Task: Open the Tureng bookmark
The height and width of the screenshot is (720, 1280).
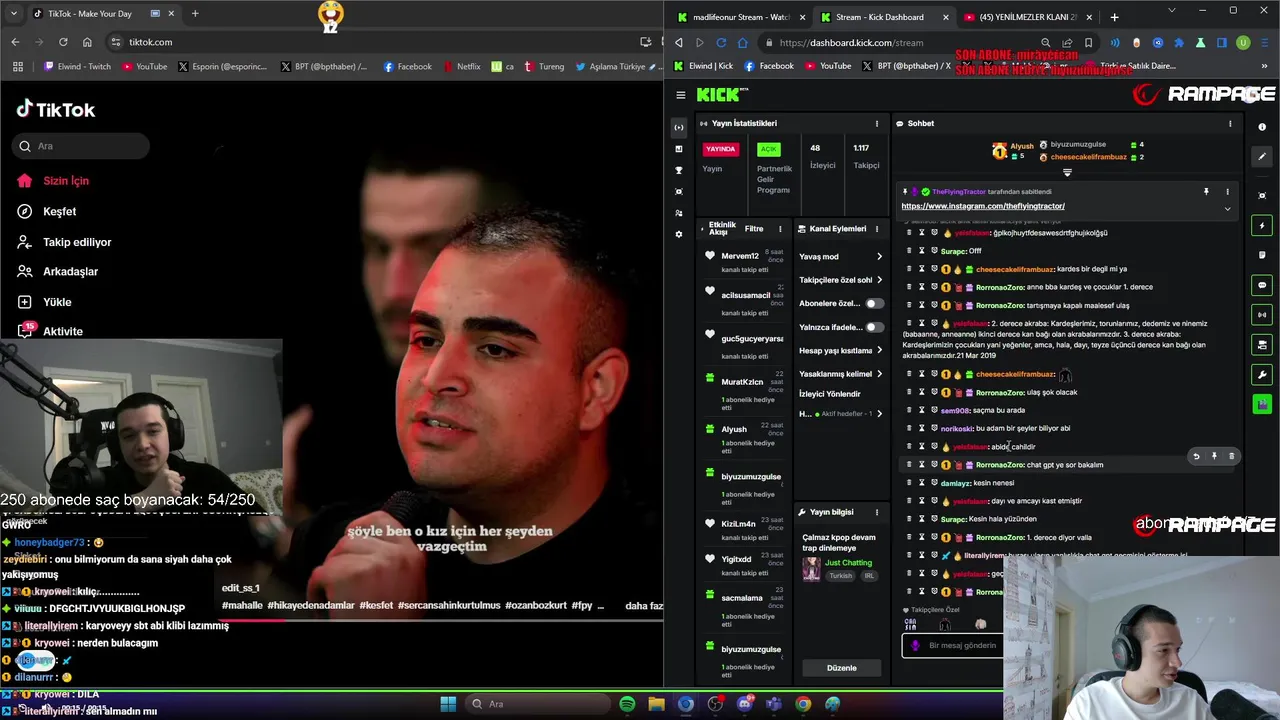Action: [x=544, y=66]
